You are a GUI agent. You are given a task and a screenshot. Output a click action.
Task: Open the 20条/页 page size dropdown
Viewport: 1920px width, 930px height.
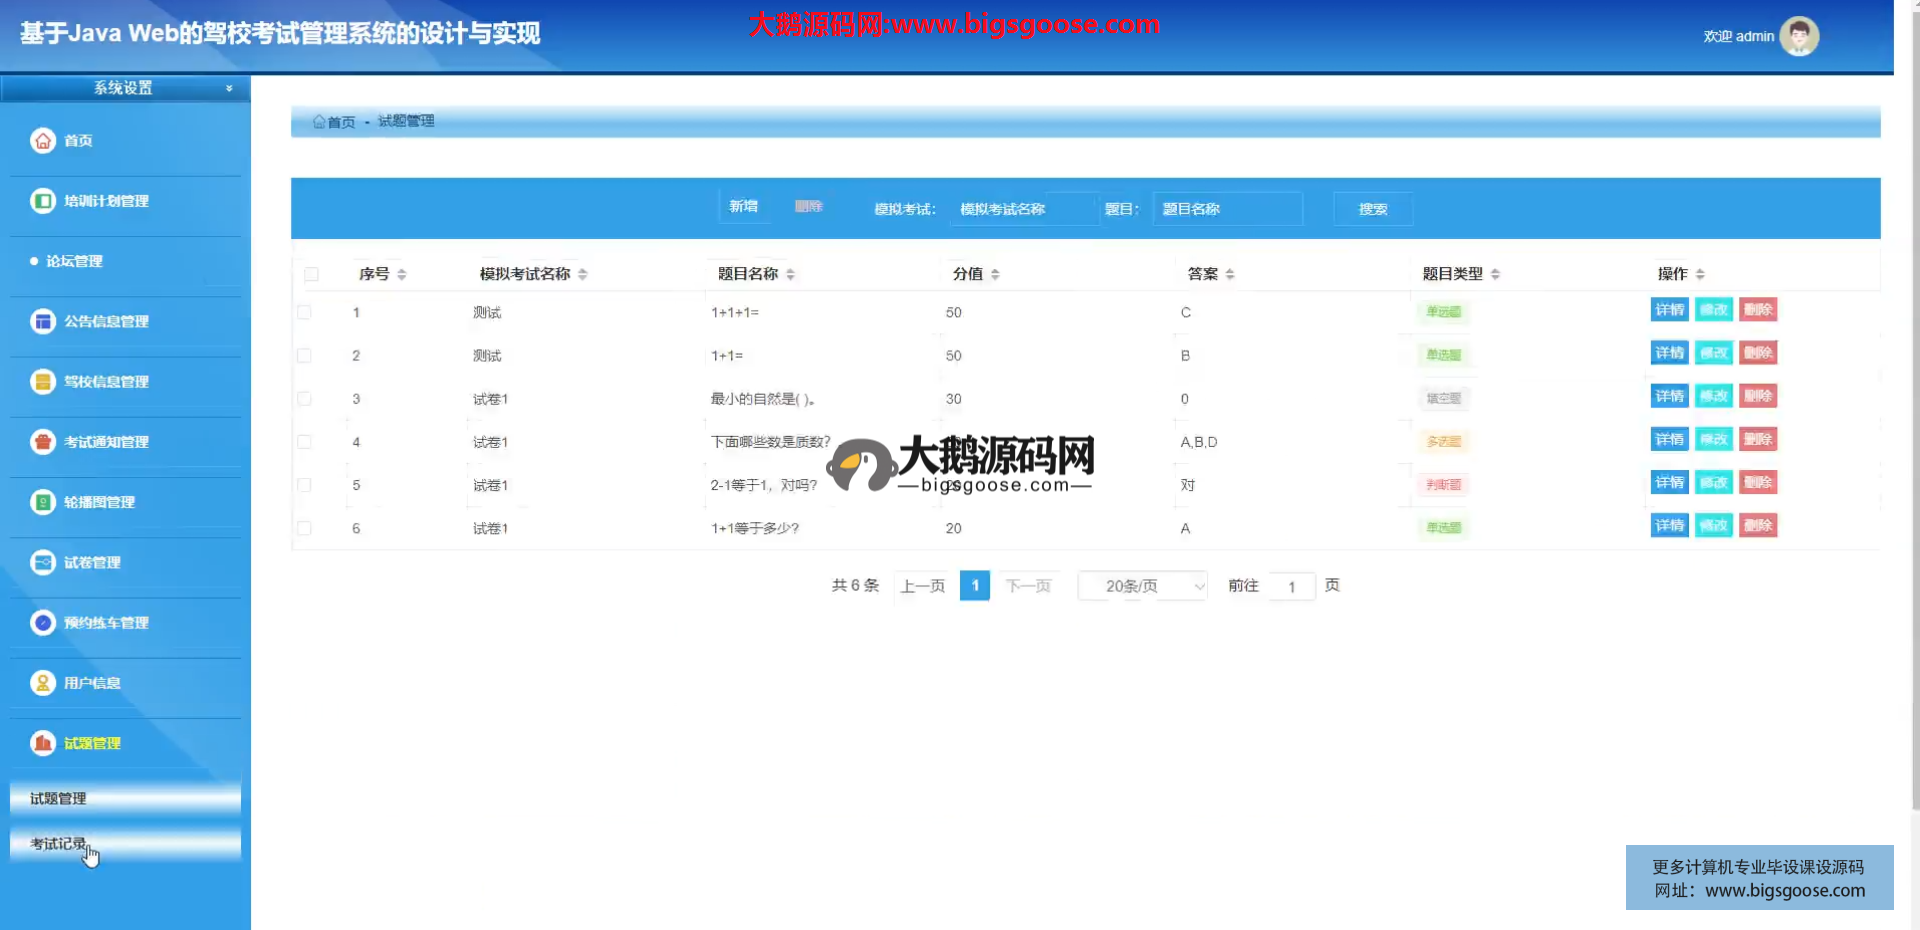pos(1142,586)
